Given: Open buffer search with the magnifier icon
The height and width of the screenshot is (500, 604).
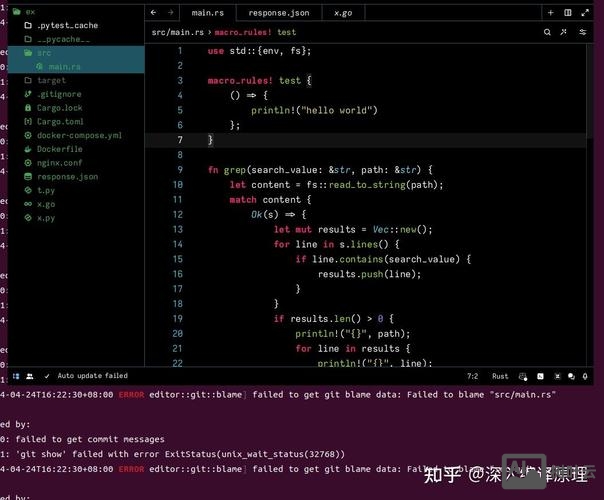Looking at the screenshot, I should [547, 32].
